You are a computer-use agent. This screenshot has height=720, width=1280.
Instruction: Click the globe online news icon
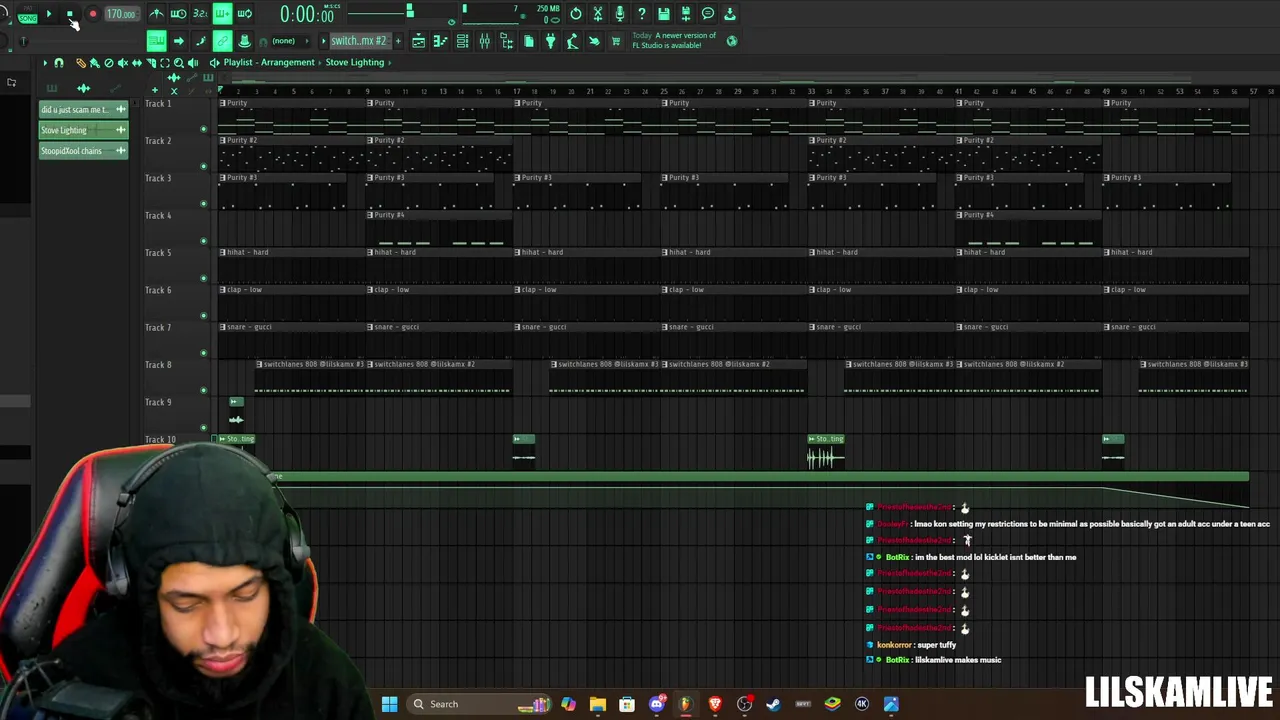732,41
